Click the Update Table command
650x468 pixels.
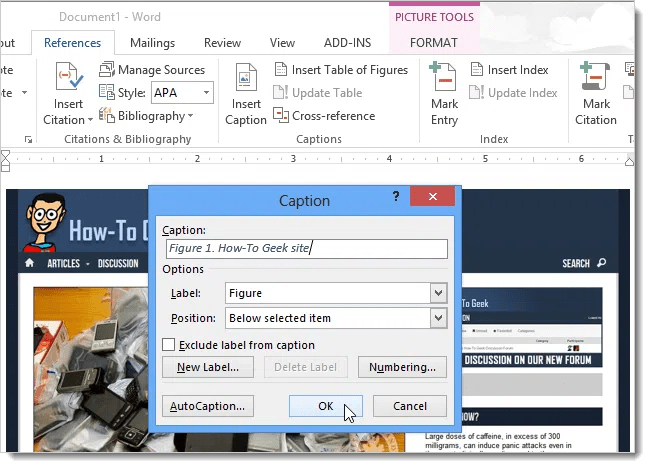pos(318,93)
